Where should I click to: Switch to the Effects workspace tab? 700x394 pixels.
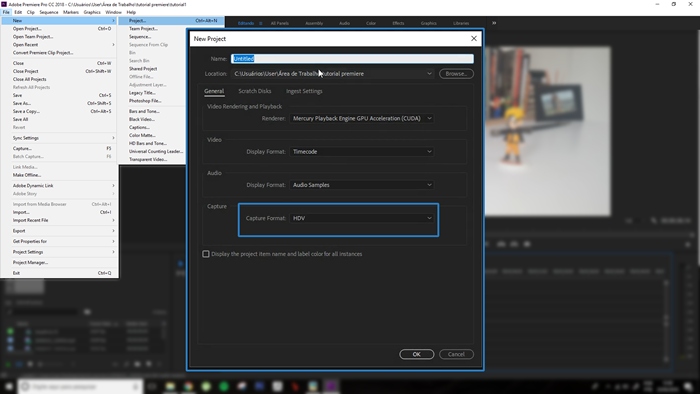(x=398, y=23)
